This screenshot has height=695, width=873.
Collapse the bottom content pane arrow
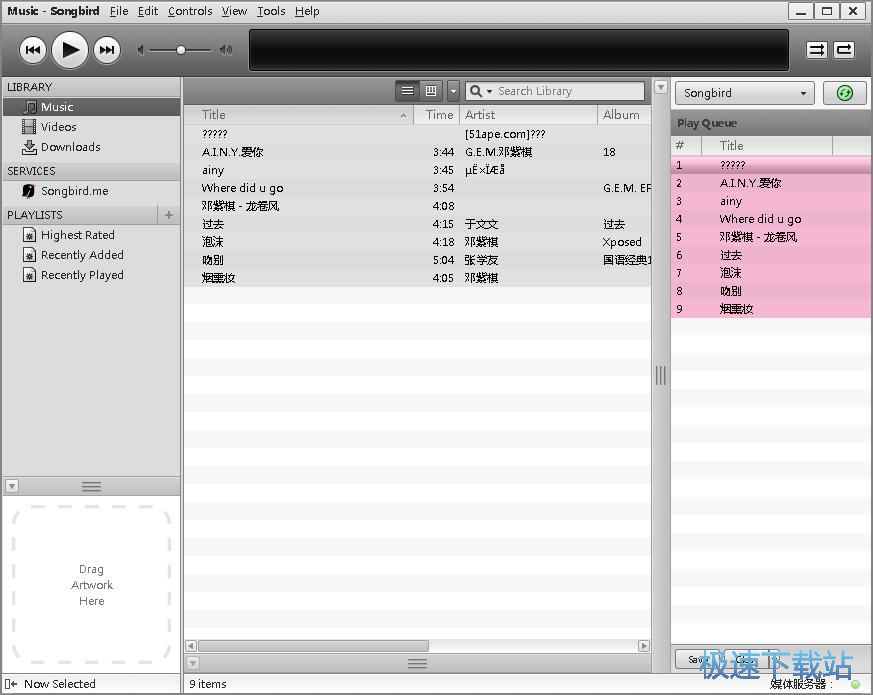coord(193,663)
